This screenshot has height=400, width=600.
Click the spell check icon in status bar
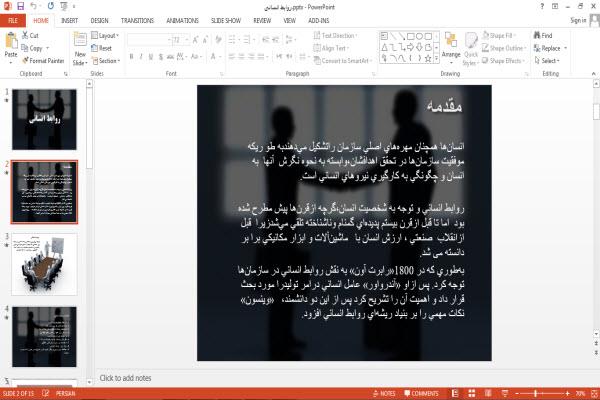pyautogui.click(x=46, y=393)
